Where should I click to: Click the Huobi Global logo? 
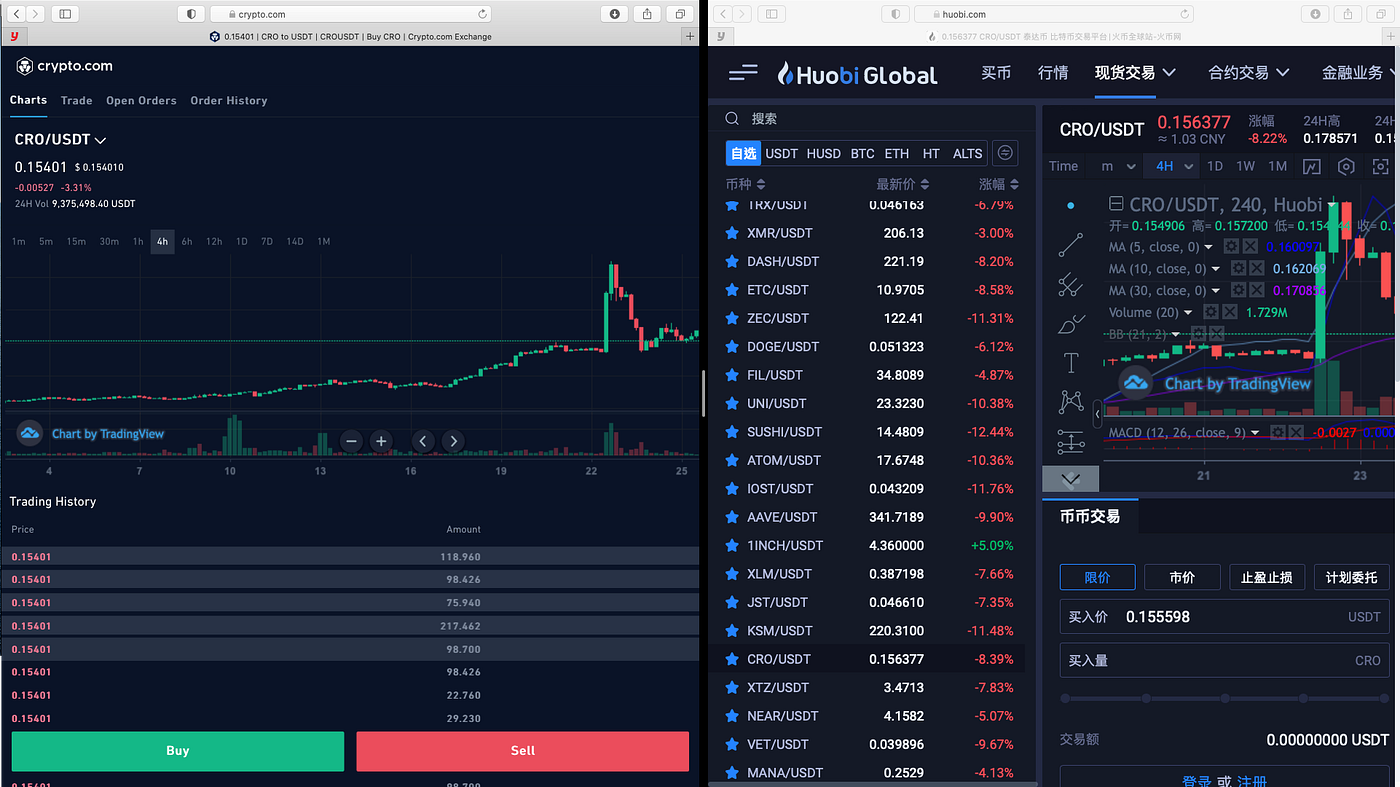(x=858, y=74)
